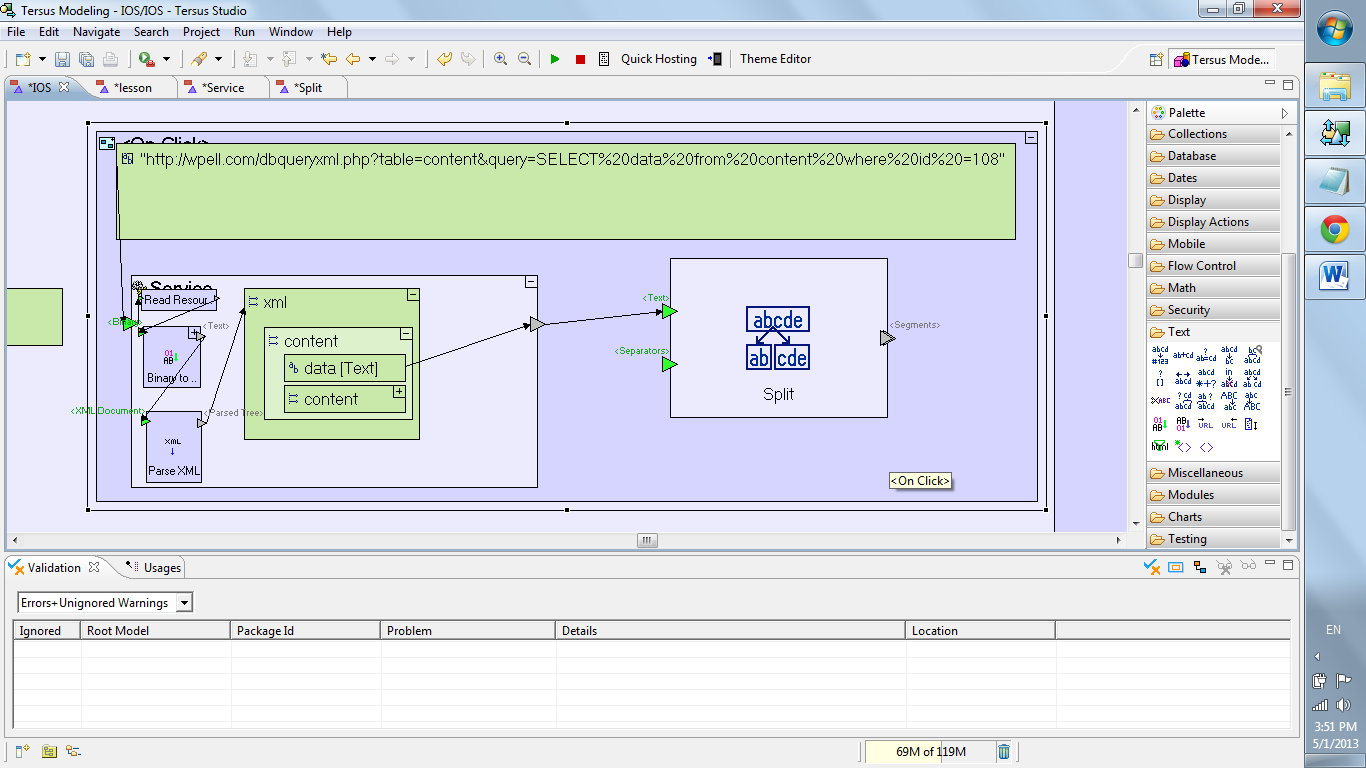
Task: Select the Parse XML block
Action: [x=174, y=447]
